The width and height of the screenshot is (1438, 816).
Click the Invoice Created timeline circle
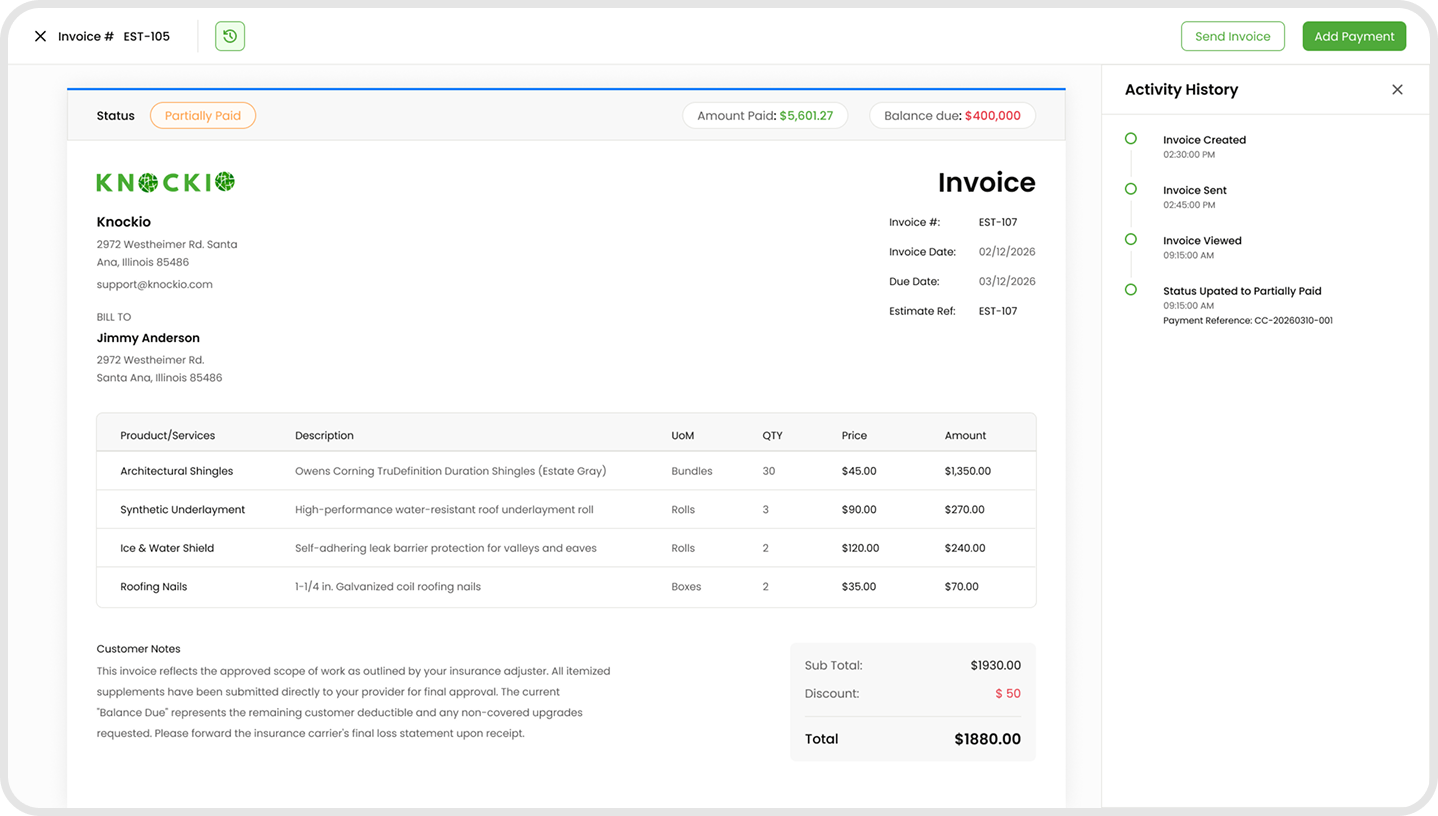pyautogui.click(x=1131, y=139)
